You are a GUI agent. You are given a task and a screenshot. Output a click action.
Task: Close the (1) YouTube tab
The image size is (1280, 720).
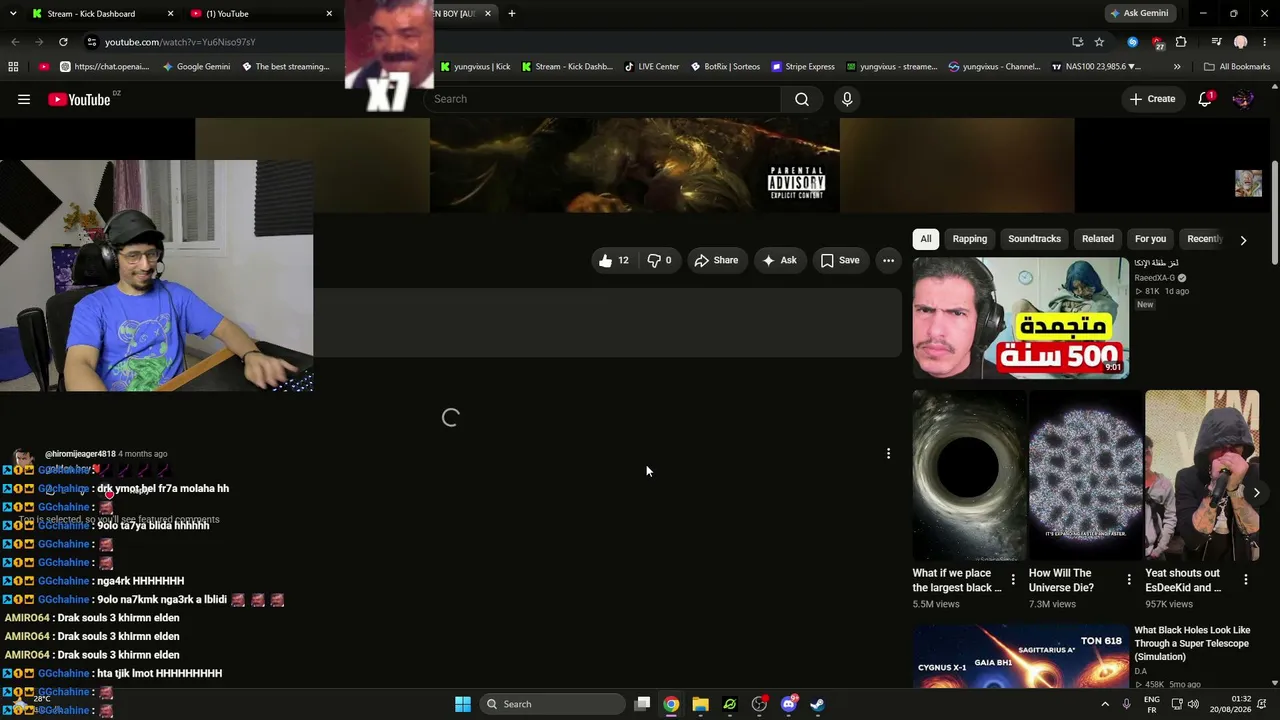pyautogui.click(x=329, y=14)
